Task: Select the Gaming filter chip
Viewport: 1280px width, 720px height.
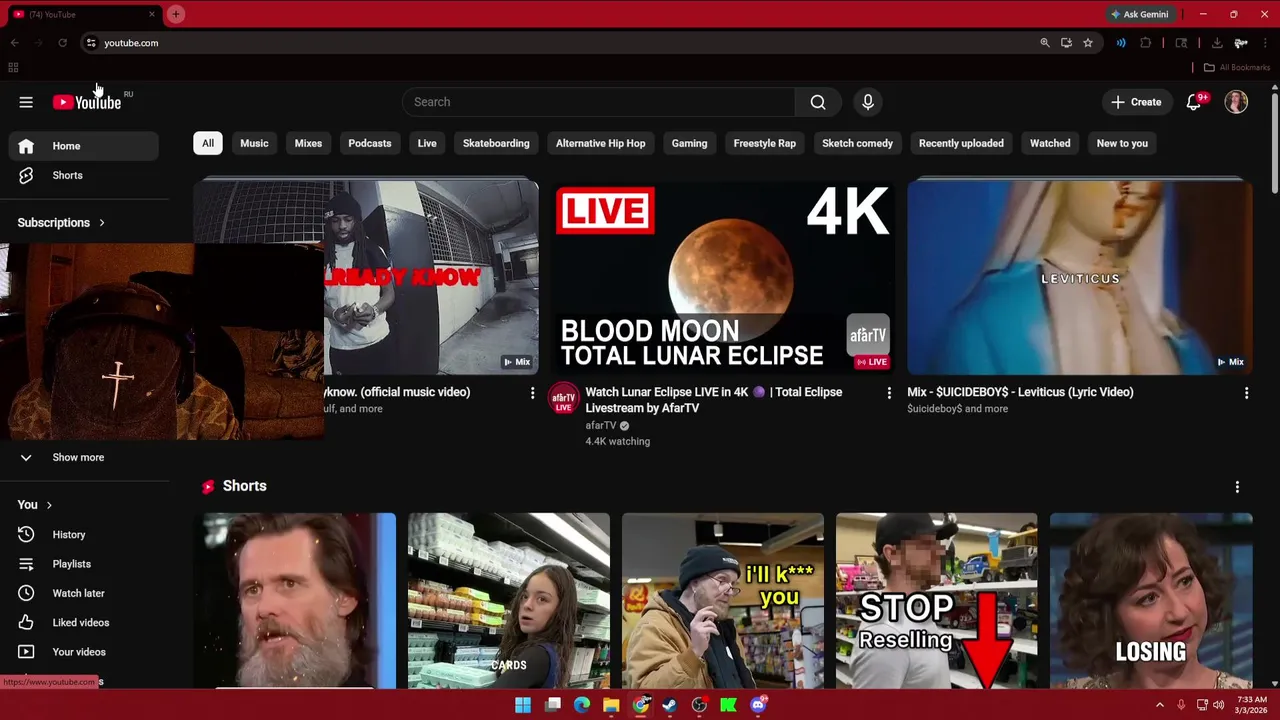Action: [x=689, y=143]
